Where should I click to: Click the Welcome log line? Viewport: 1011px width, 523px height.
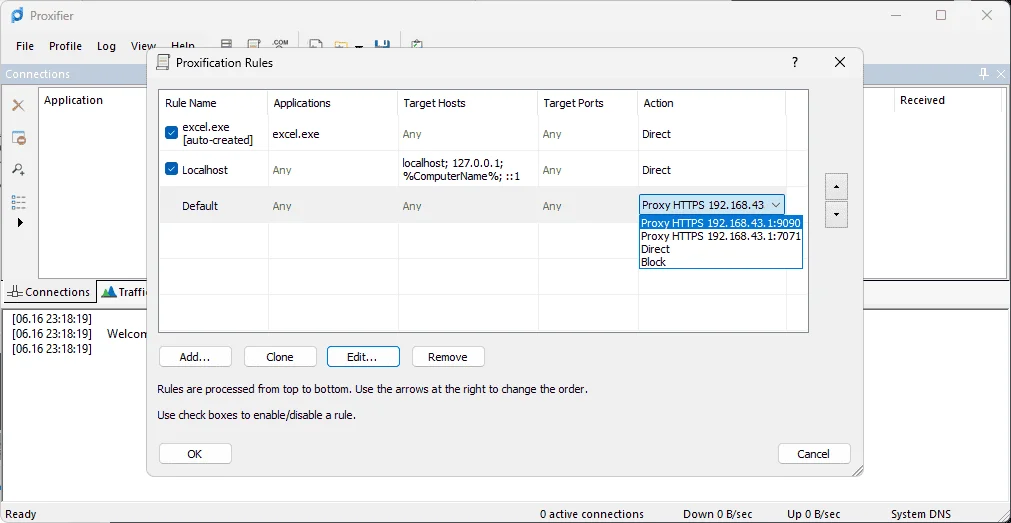[x=81, y=334]
